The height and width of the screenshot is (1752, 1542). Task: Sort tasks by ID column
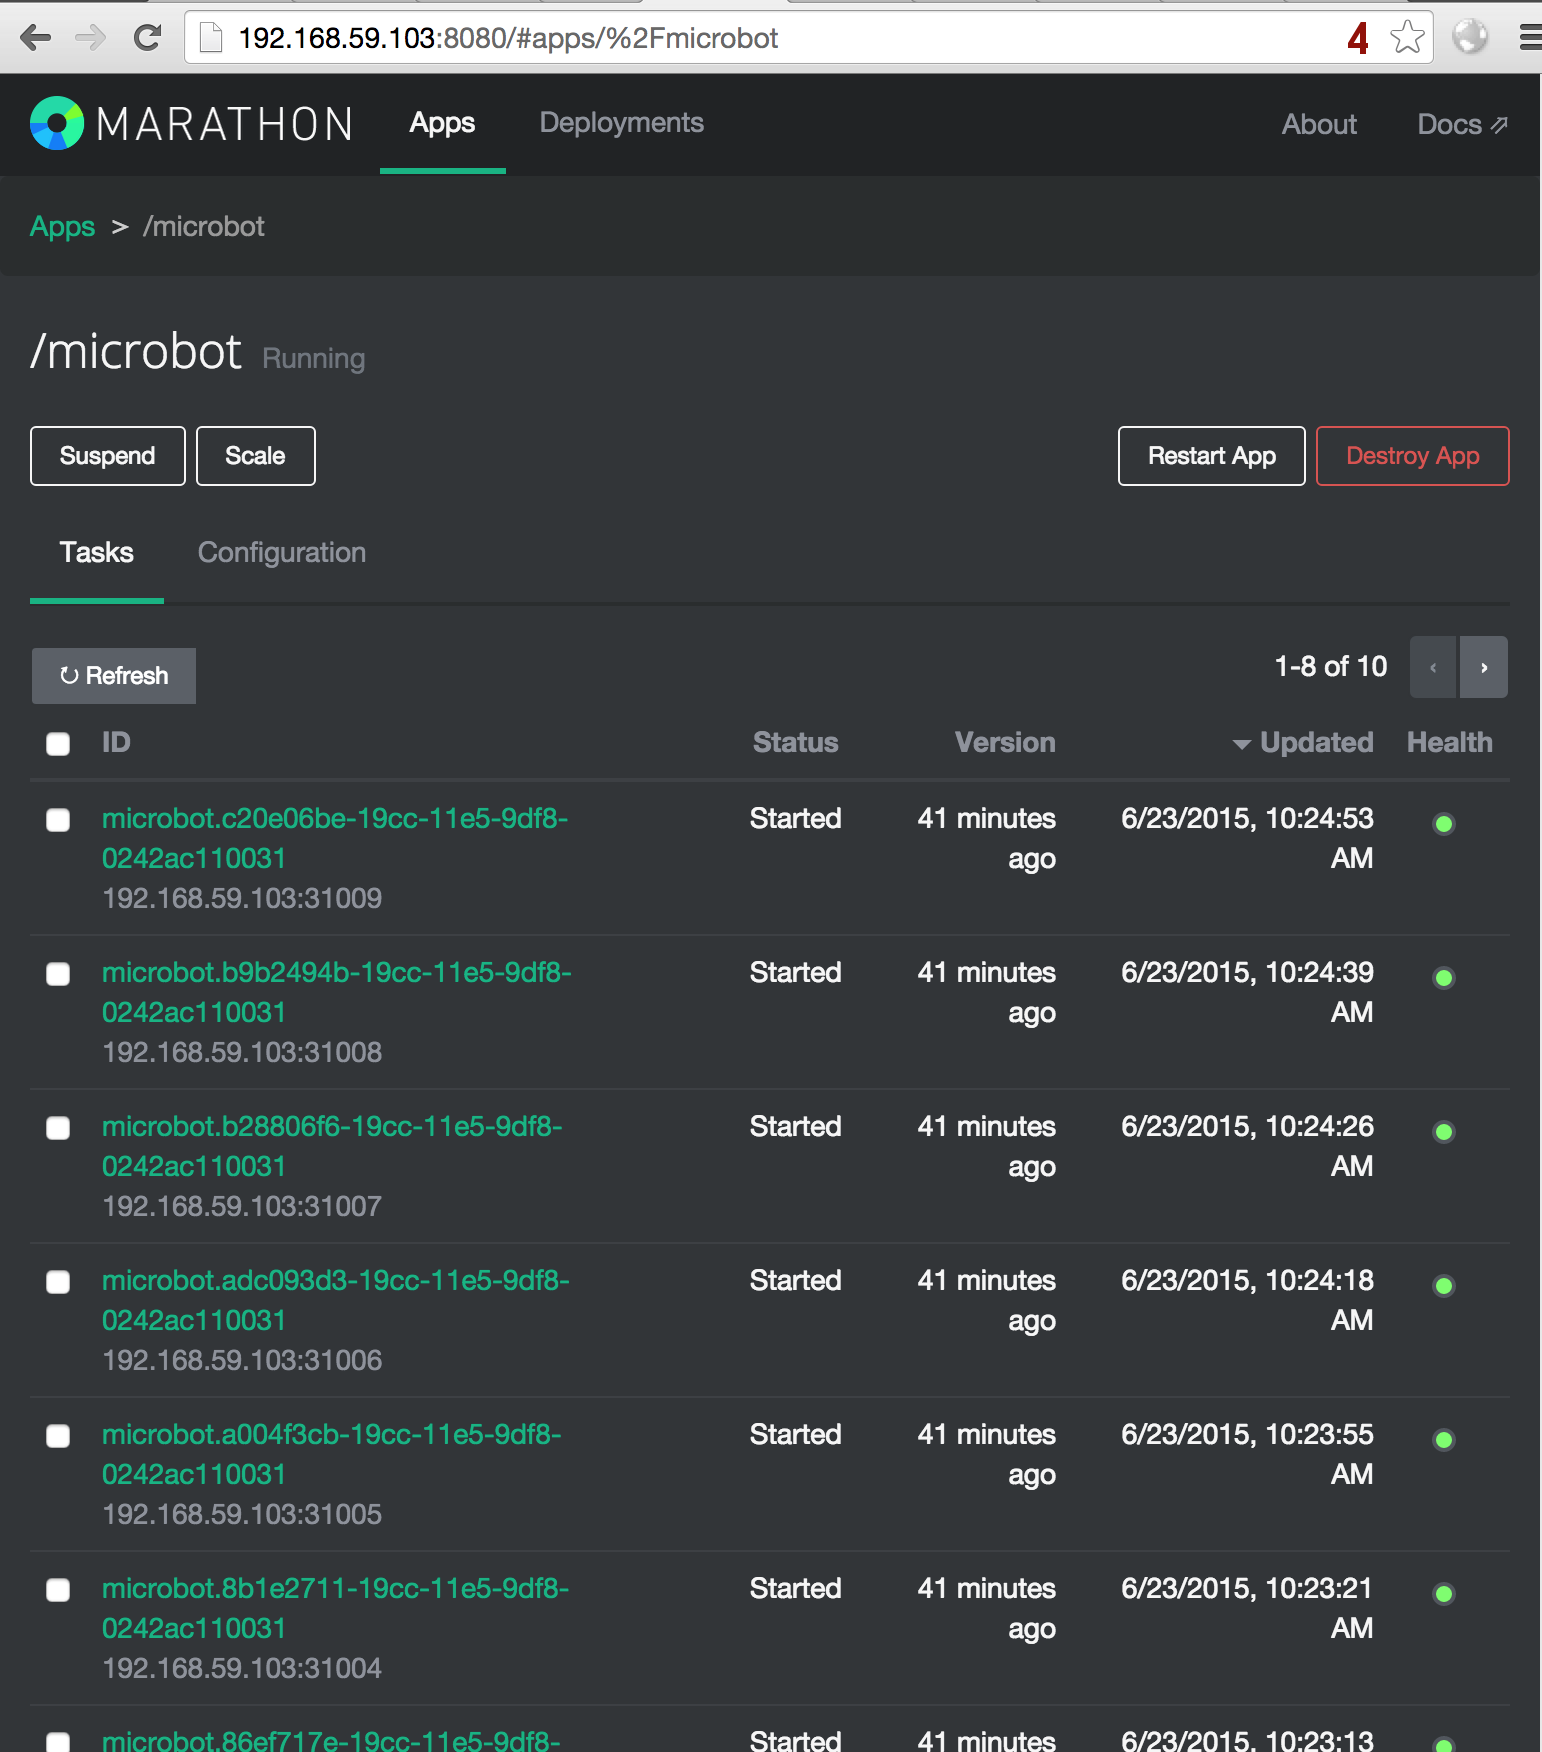[x=116, y=742]
